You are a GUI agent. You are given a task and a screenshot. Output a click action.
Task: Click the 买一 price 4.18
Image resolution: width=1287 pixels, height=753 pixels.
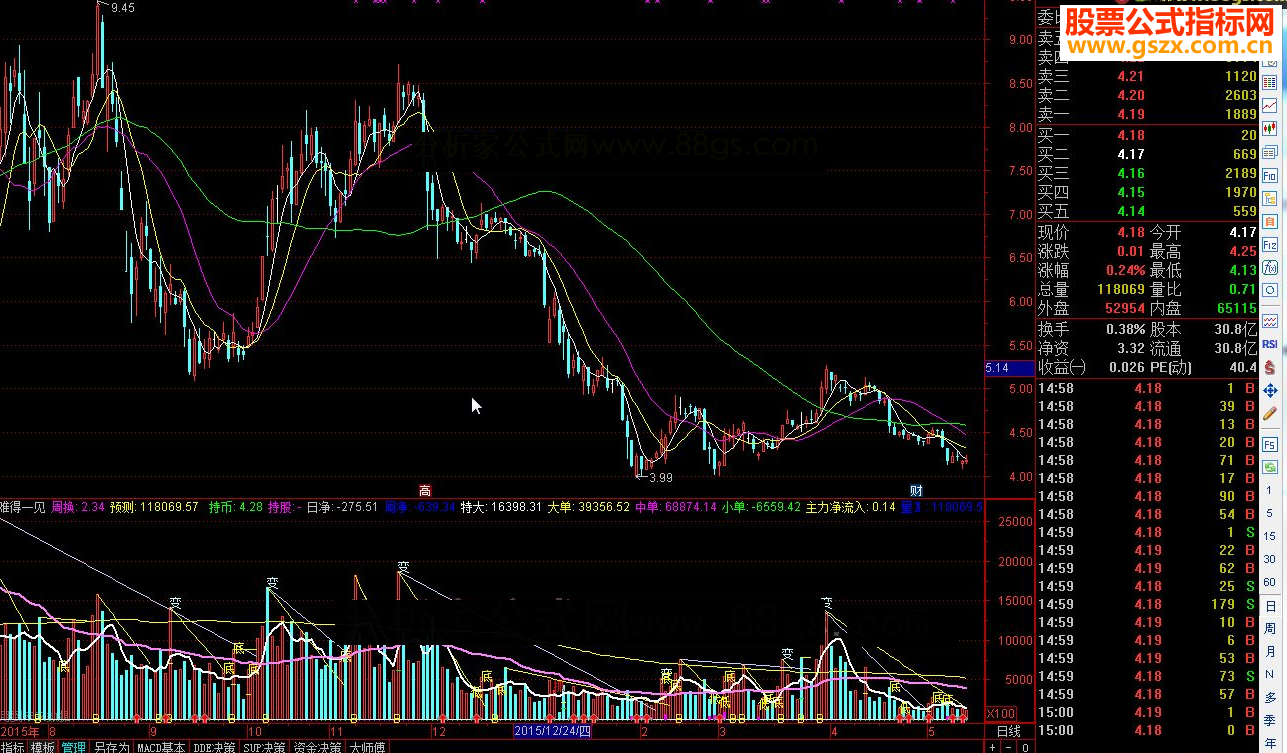pos(1131,135)
